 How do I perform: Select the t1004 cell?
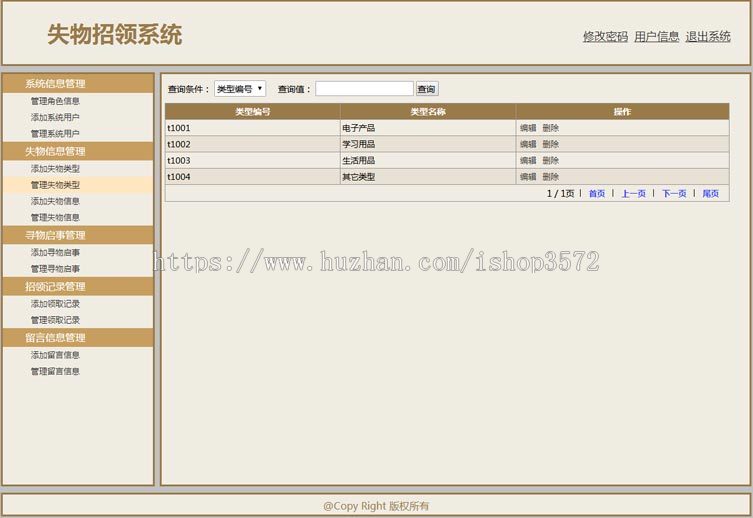click(x=253, y=177)
